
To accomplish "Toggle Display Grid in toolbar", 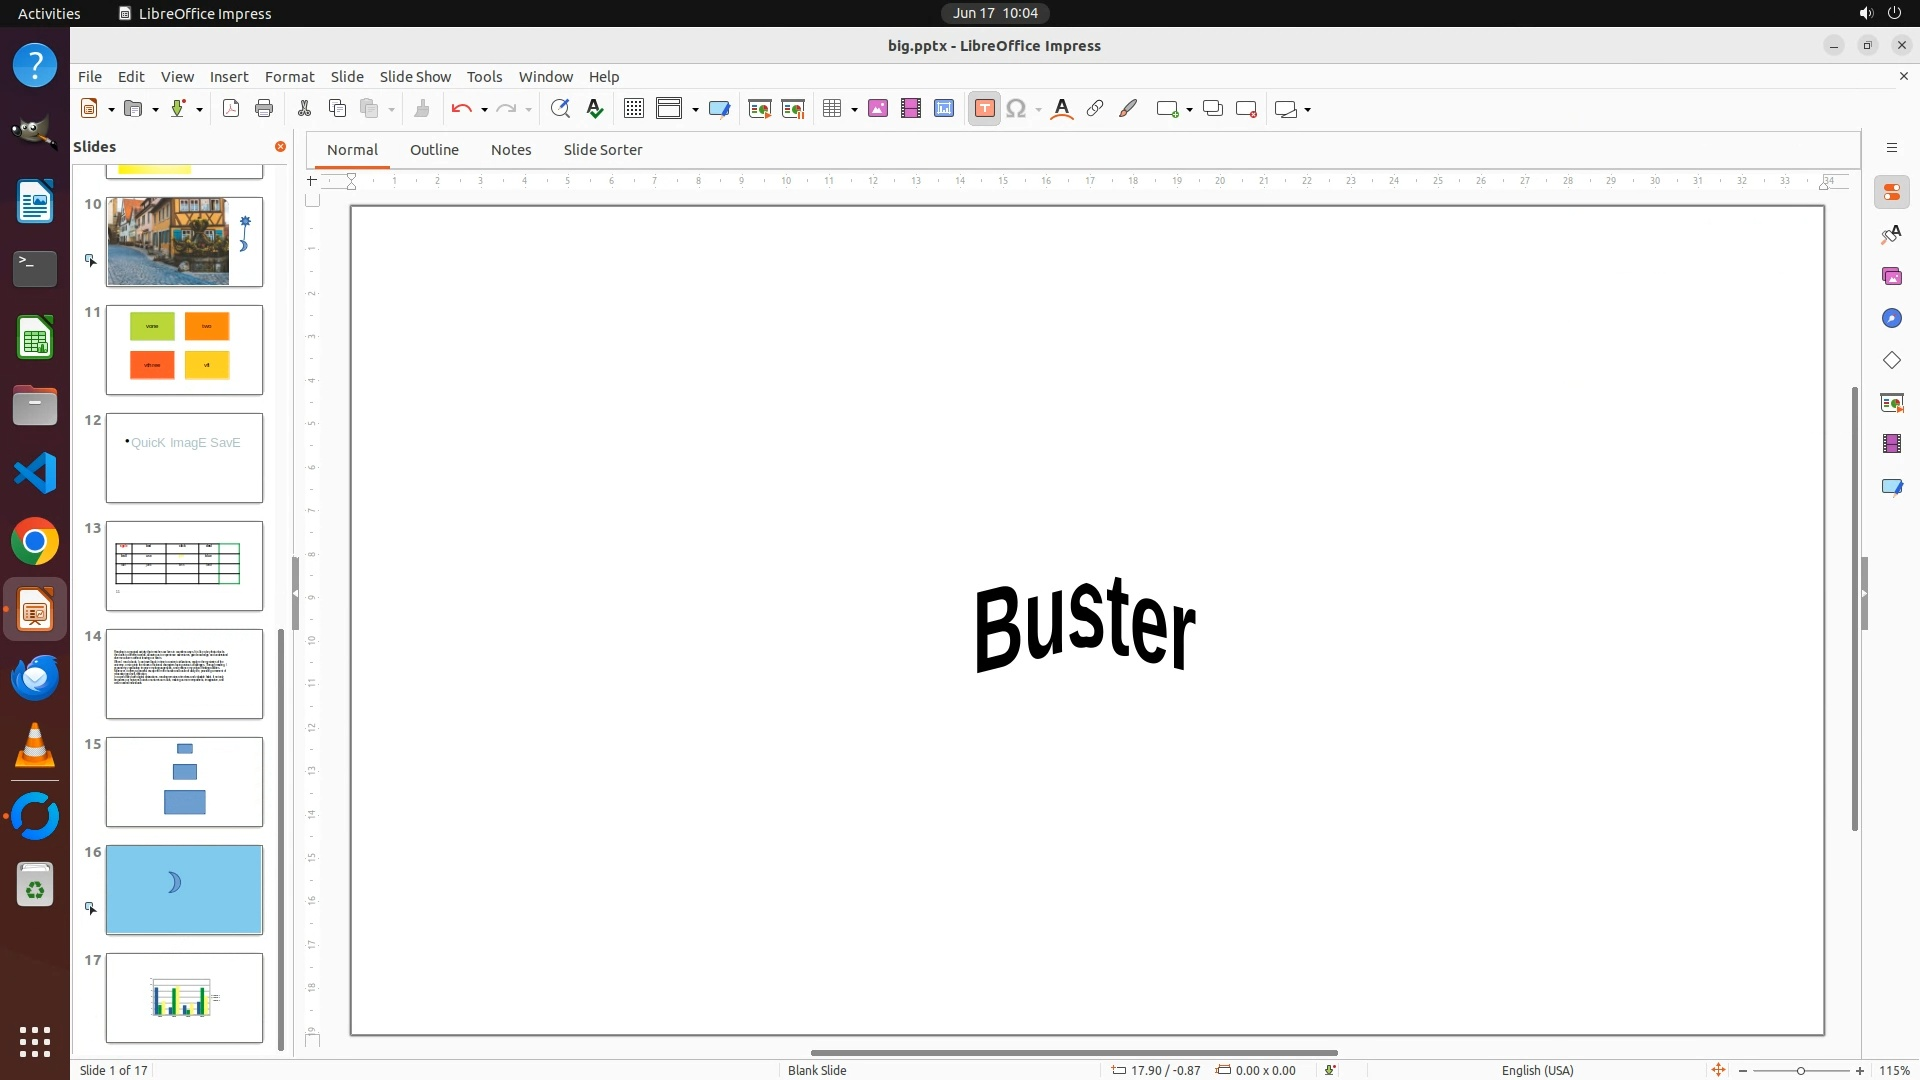I will (634, 109).
